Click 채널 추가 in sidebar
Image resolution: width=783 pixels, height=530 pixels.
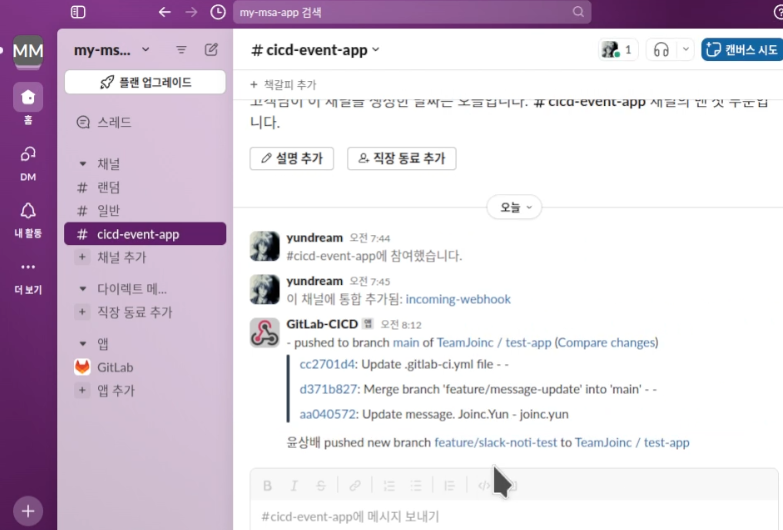click(x=145, y=257)
